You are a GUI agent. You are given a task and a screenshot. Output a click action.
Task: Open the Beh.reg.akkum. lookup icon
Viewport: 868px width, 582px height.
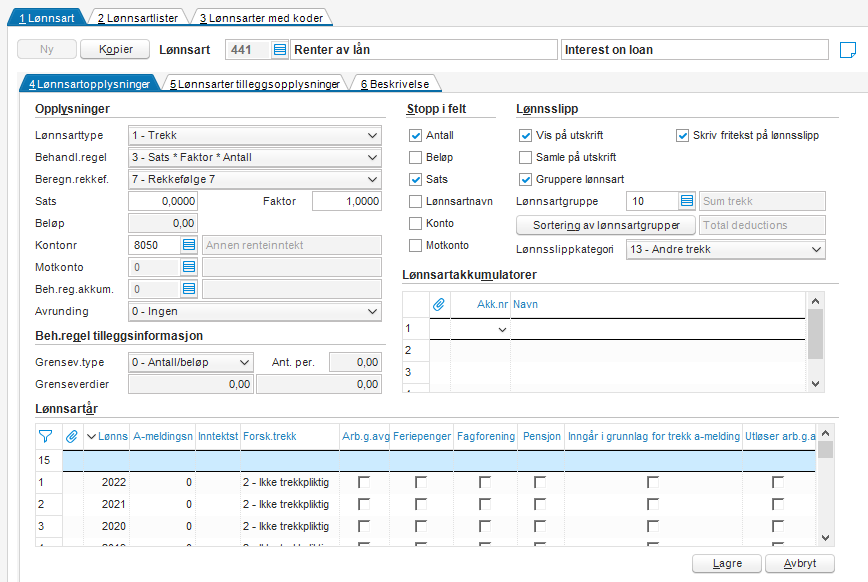pos(189,289)
